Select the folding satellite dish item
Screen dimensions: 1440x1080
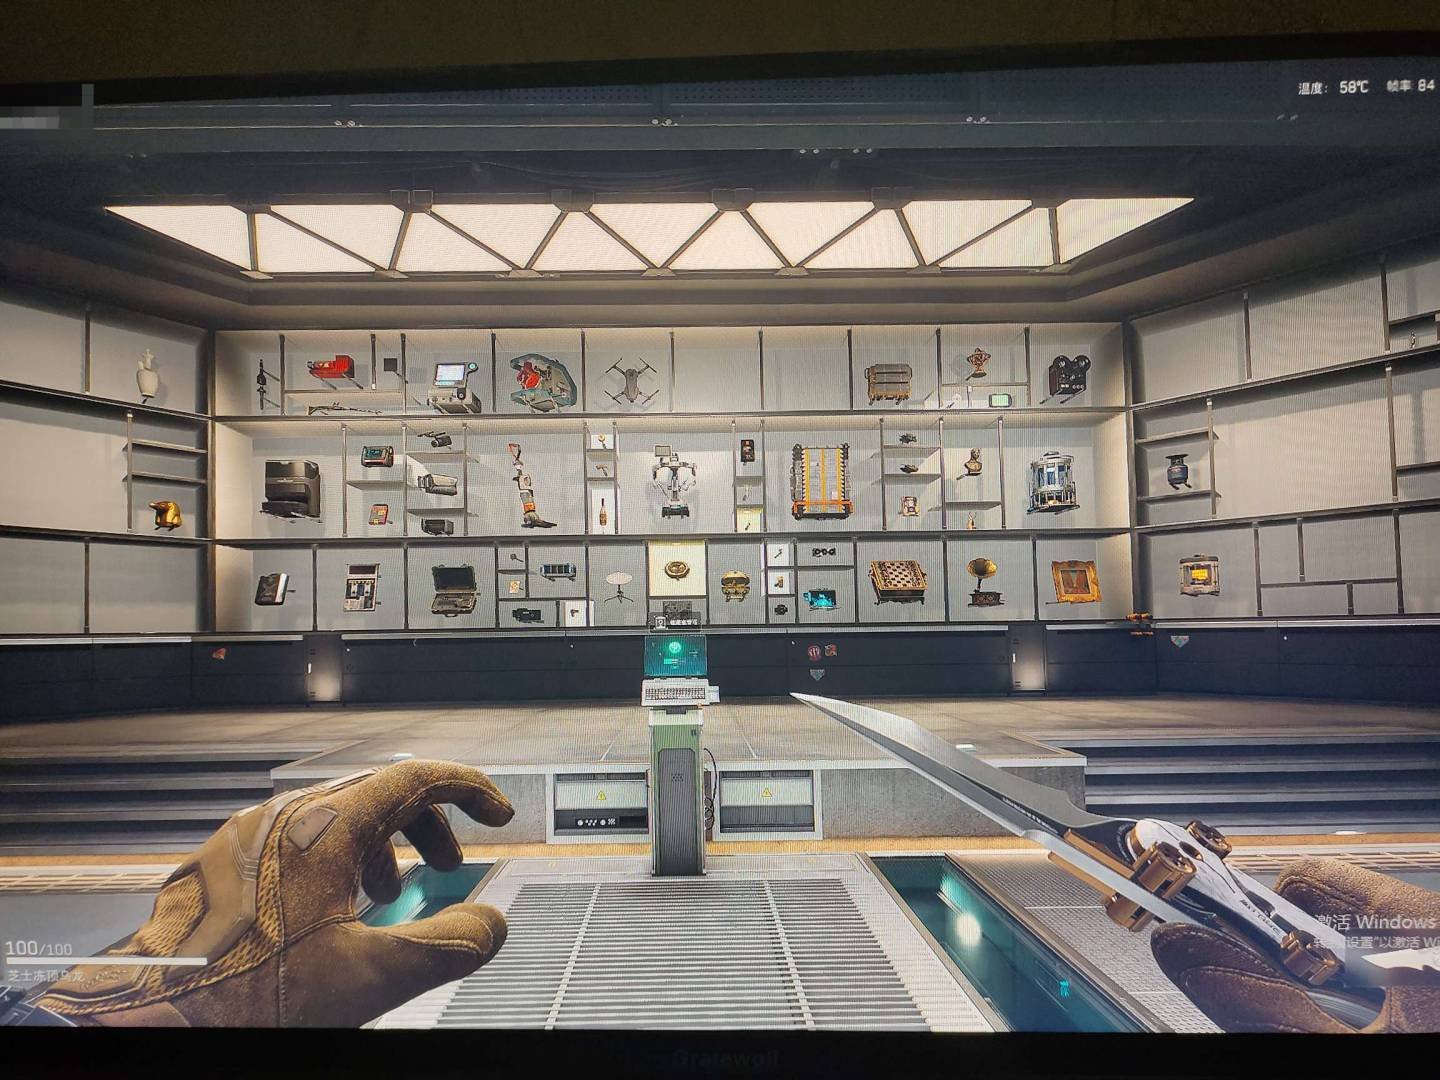(x=621, y=586)
